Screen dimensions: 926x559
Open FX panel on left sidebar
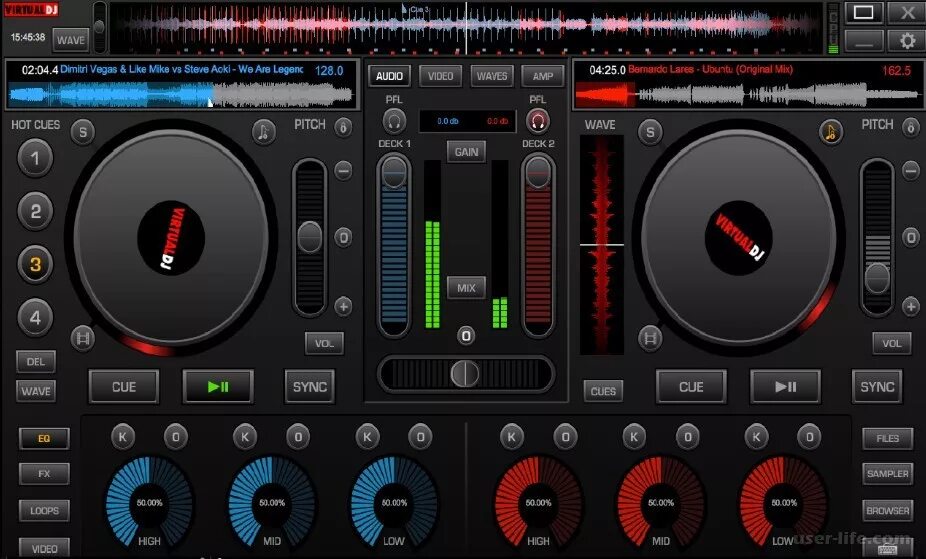click(x=44, y=474)
